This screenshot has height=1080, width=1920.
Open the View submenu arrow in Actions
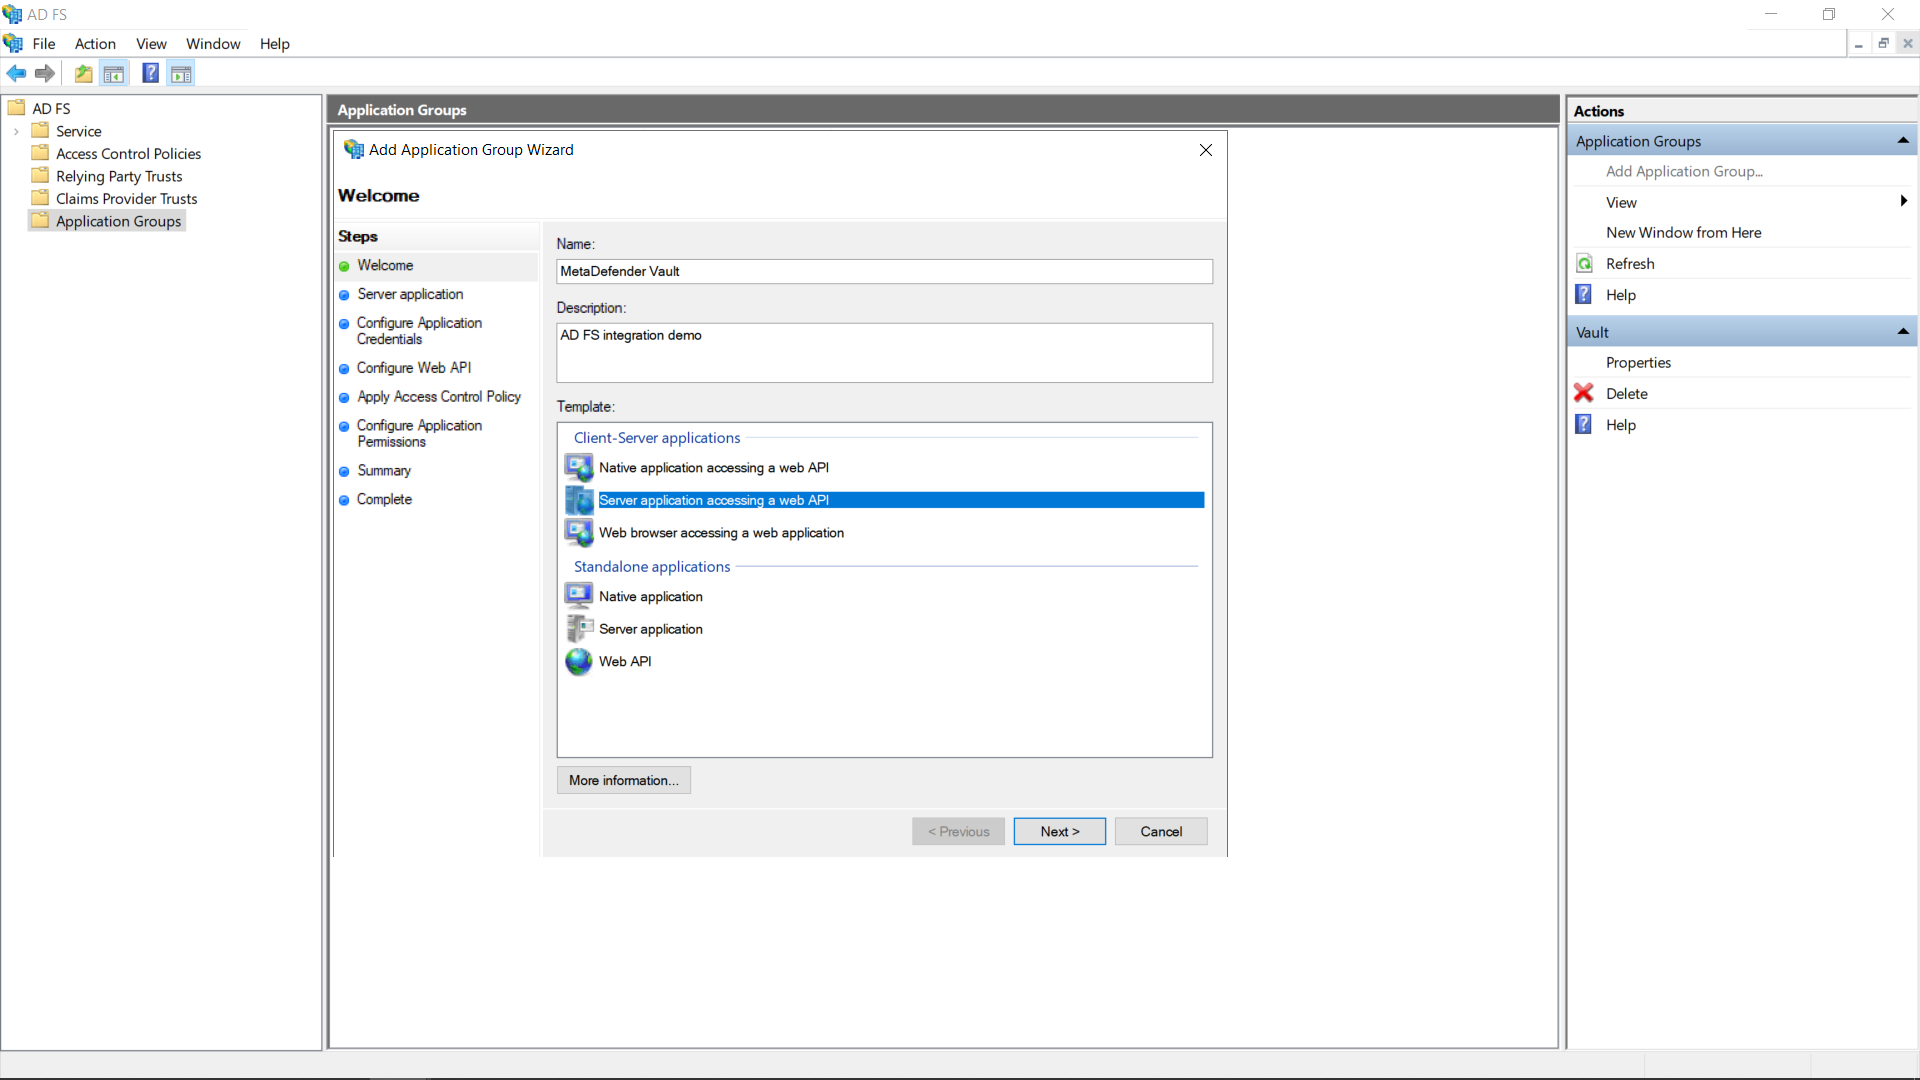(x=1903, y=201)
